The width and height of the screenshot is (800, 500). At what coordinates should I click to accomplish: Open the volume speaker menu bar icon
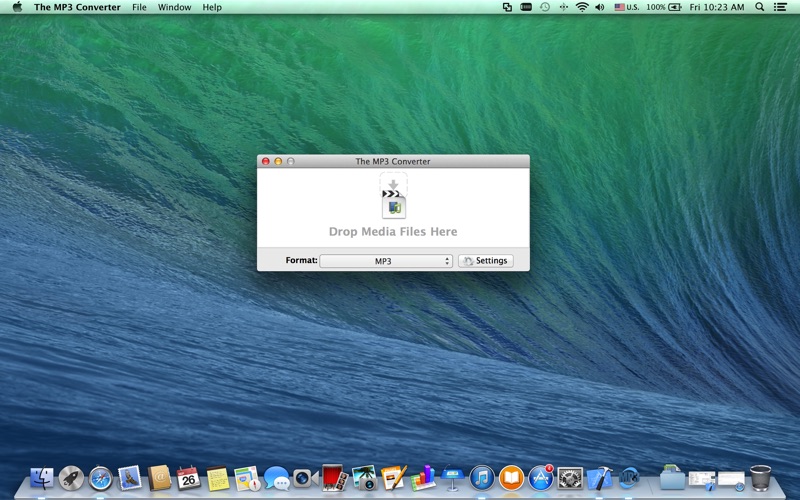pos(600,7)
